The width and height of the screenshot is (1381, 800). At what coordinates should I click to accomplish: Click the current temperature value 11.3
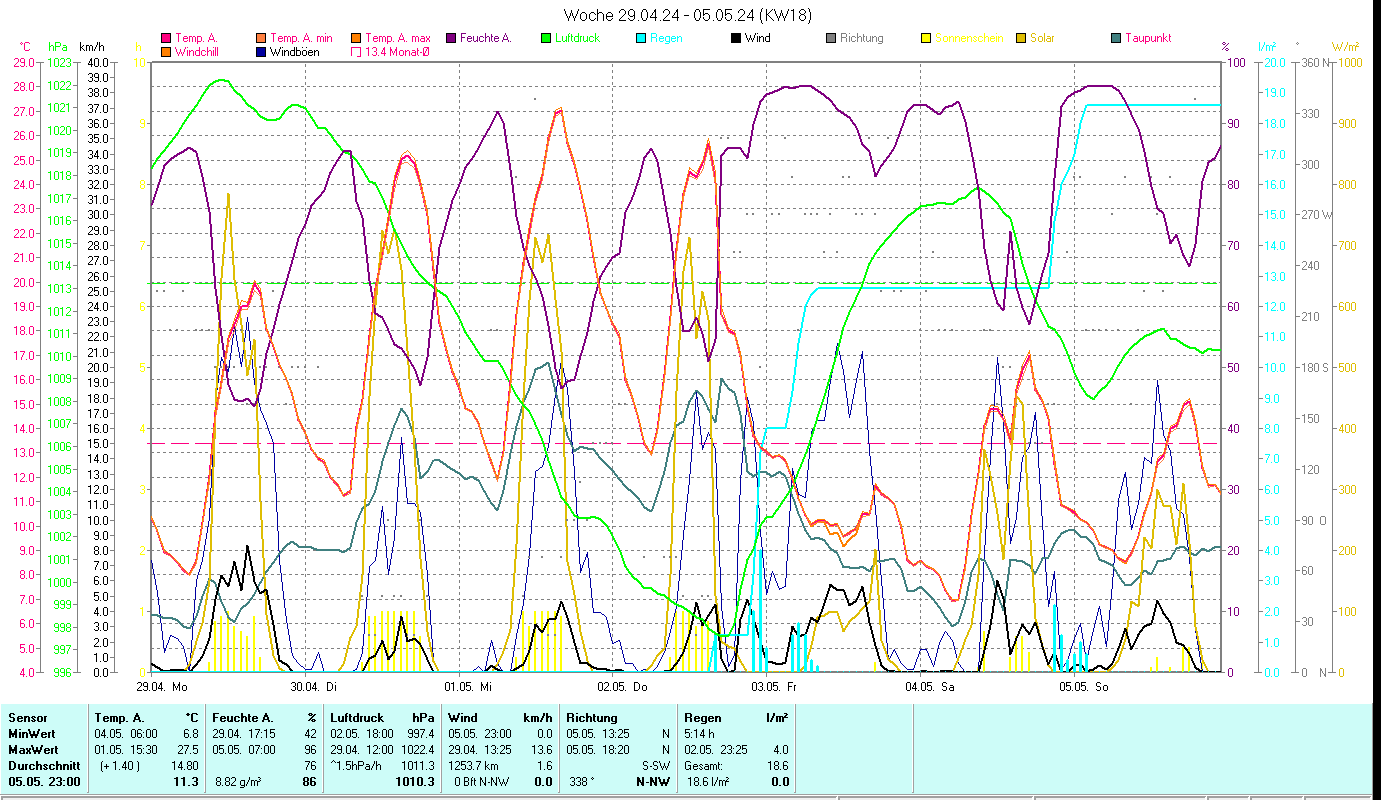click(187, 782)
